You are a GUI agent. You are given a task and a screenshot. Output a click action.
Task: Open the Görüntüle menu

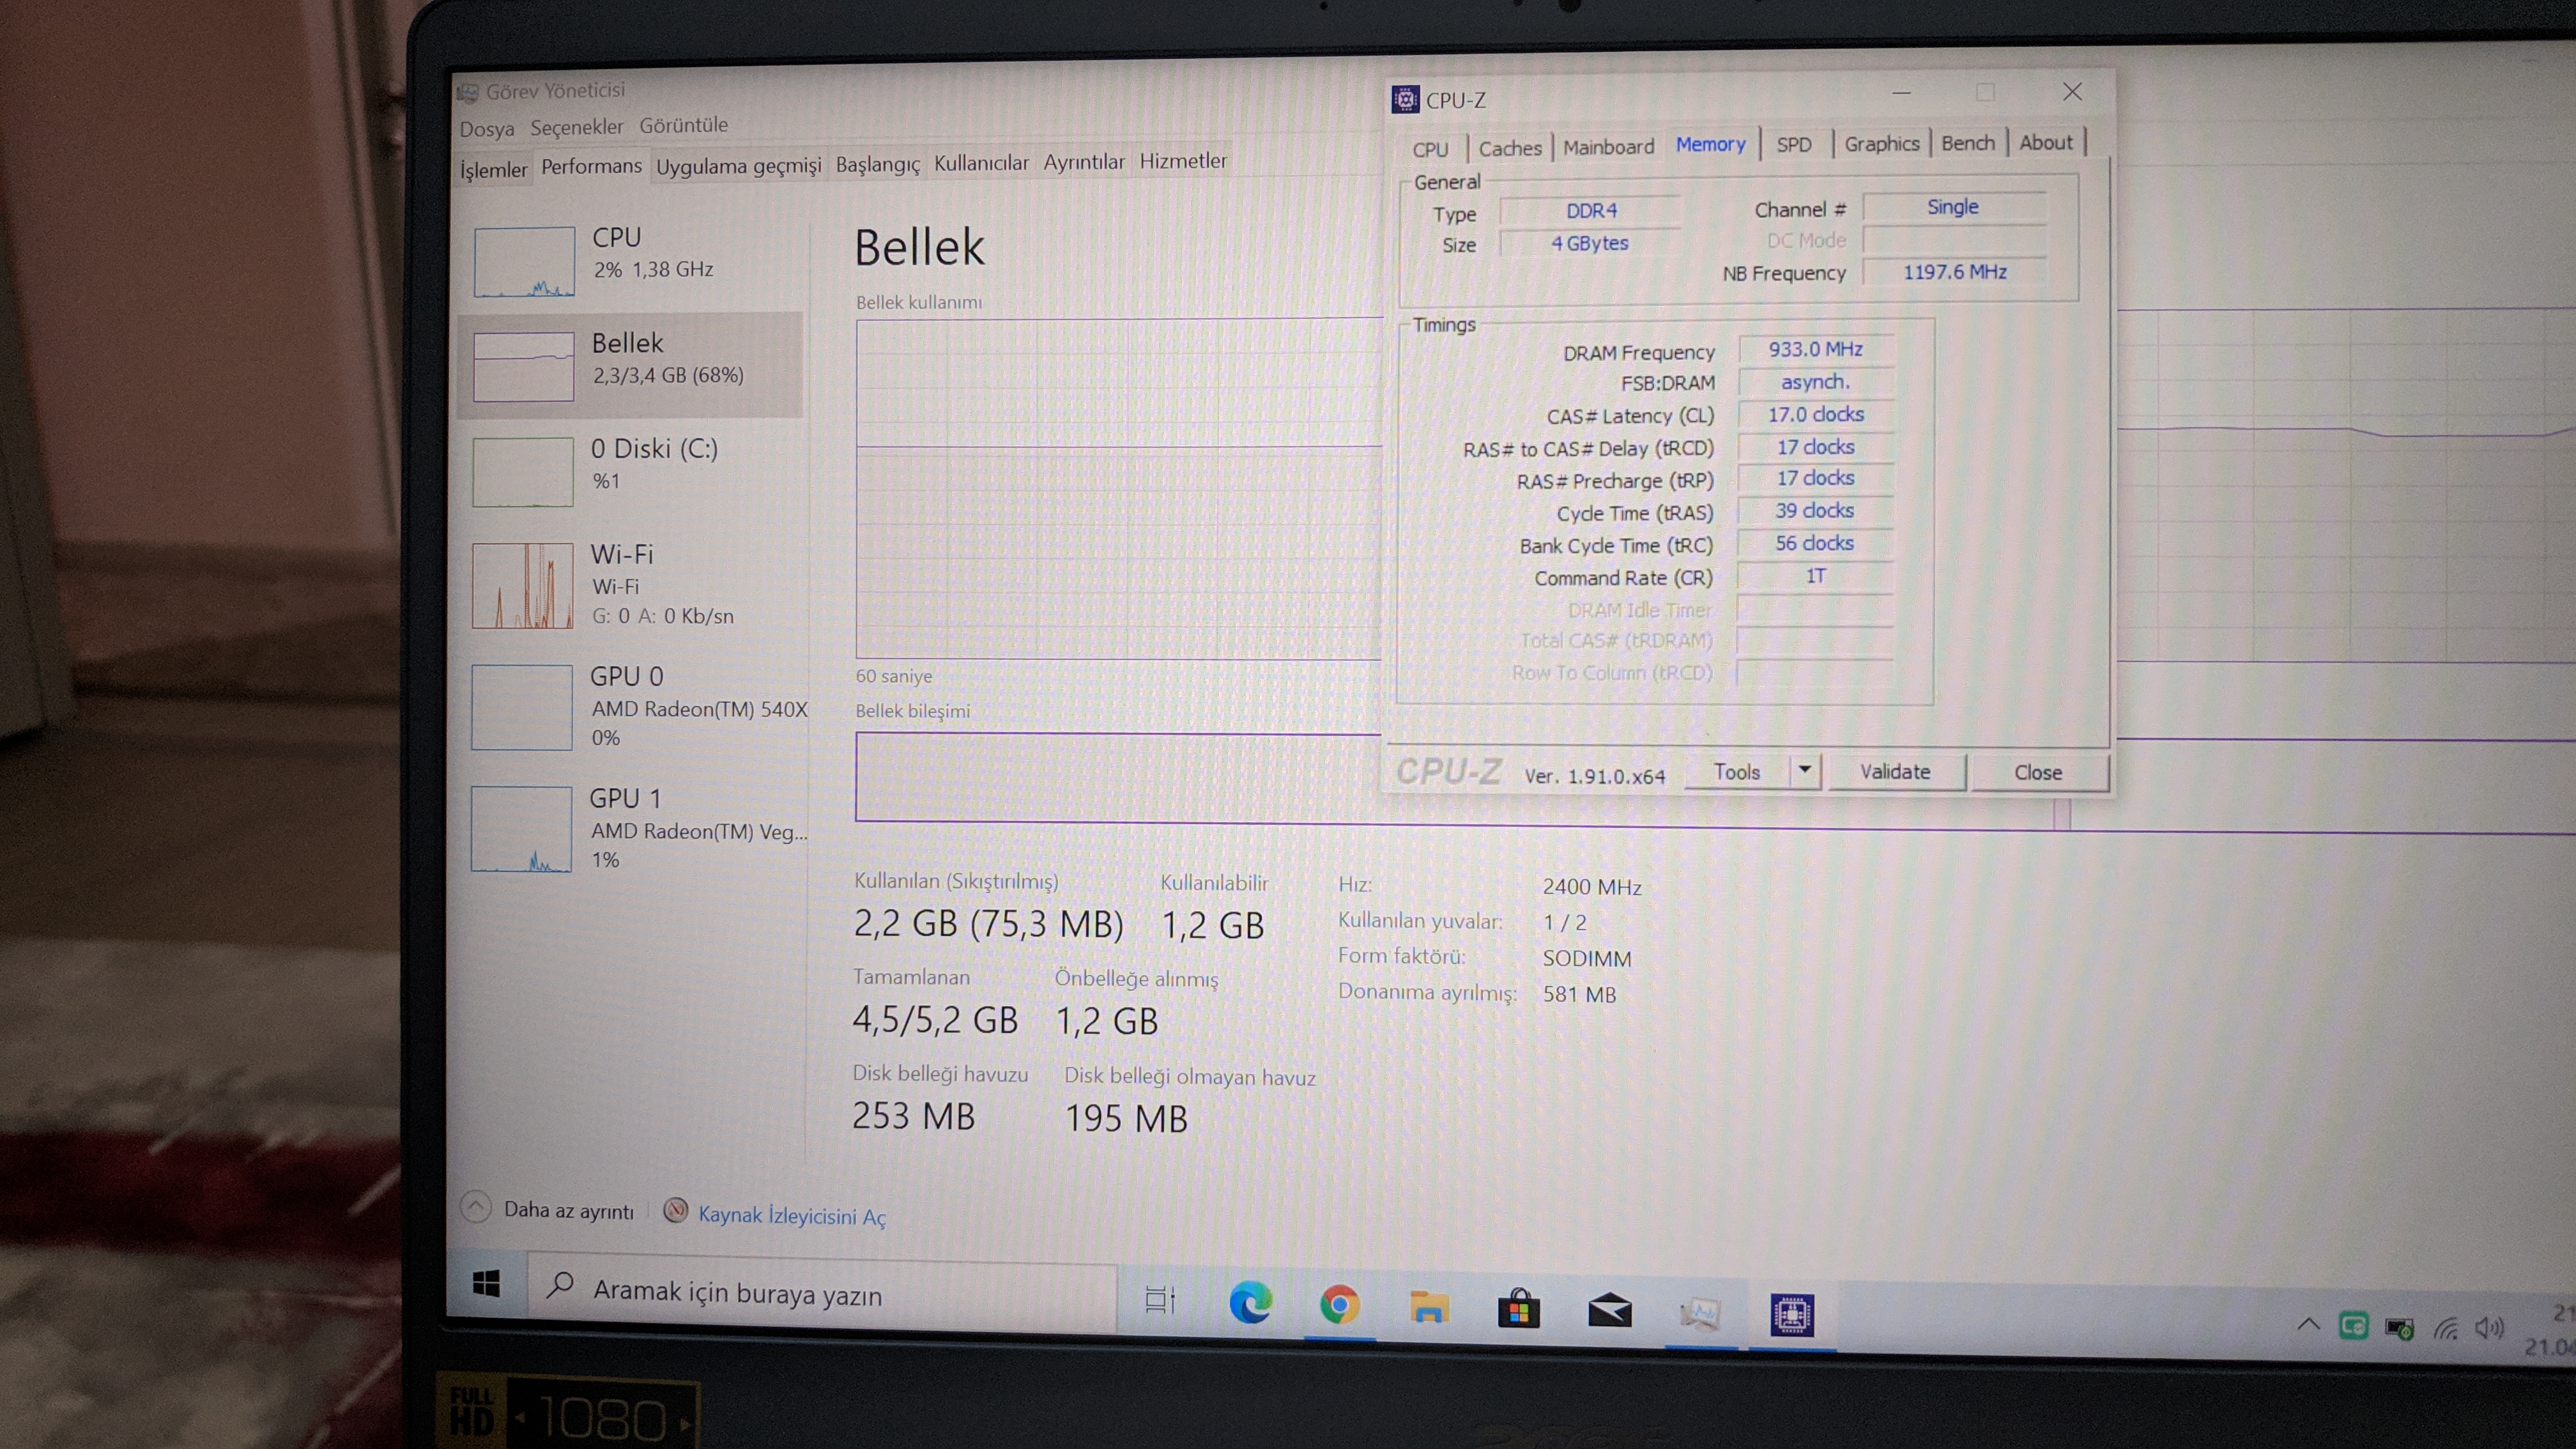point(684,125)
